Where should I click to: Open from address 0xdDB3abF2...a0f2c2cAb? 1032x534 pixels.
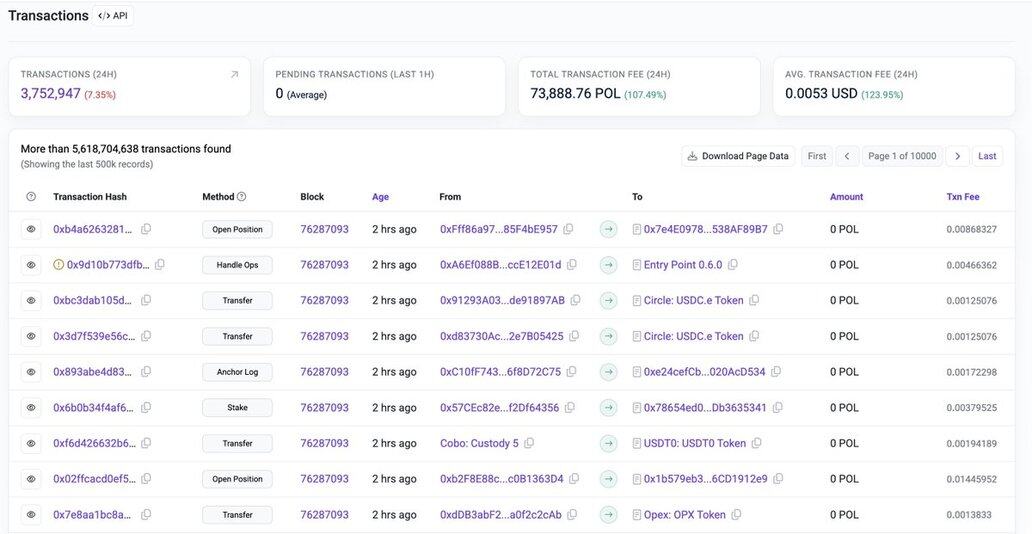tap(501, 514)
